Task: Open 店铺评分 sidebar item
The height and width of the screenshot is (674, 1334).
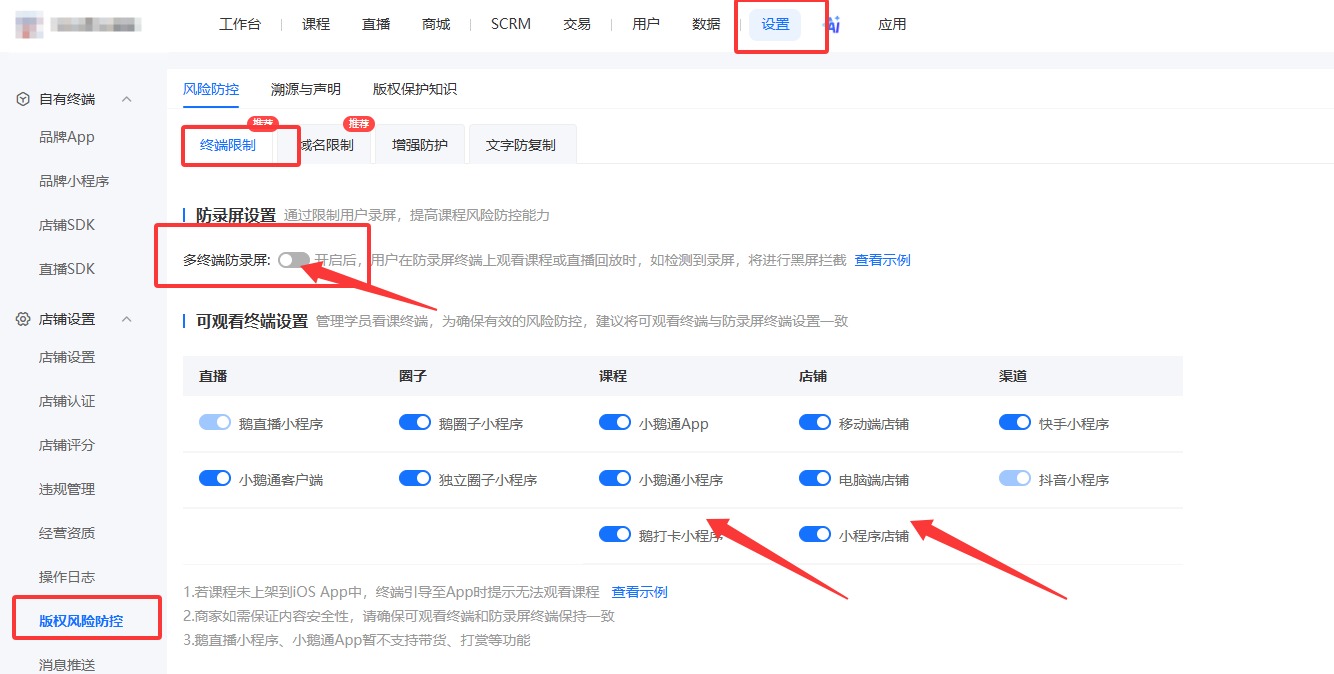Action: tap(67, 445)
